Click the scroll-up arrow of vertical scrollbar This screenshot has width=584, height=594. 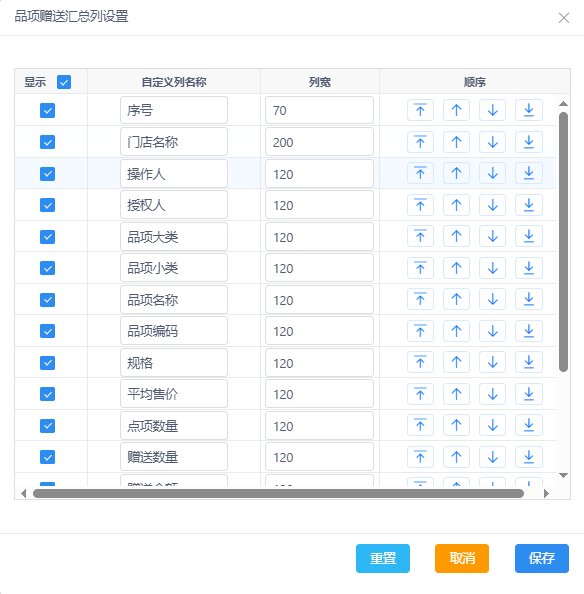point(563,103)
